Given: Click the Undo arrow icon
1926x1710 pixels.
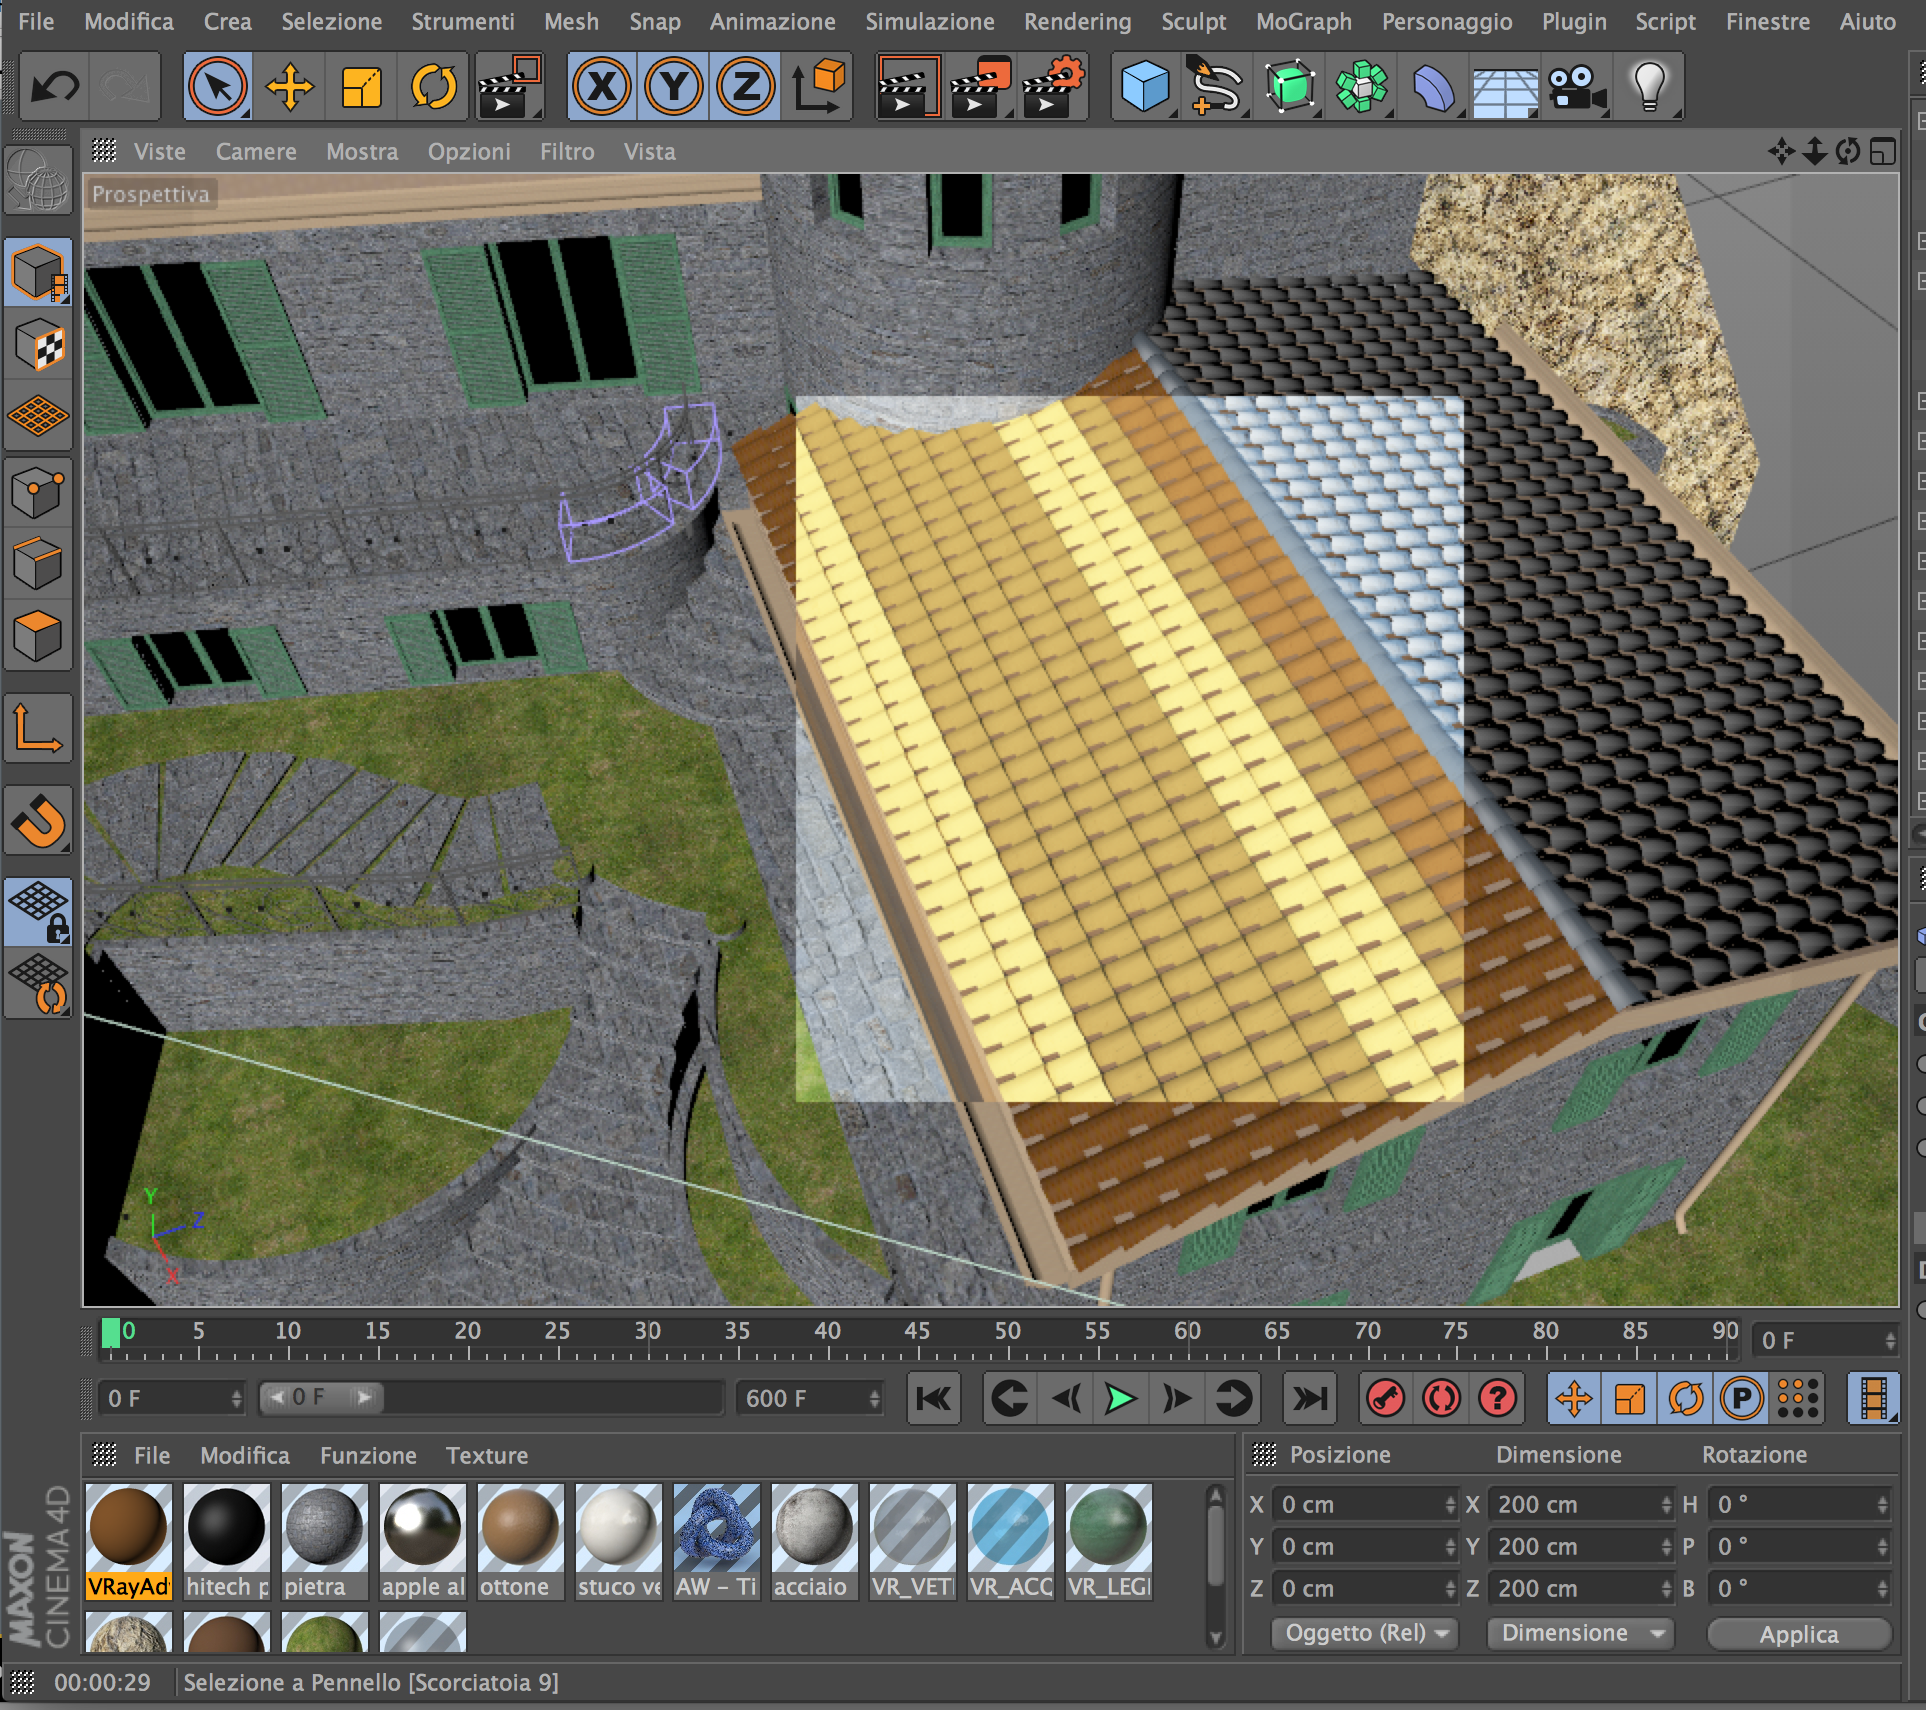Looking at the screenshot, I should 54,87.
